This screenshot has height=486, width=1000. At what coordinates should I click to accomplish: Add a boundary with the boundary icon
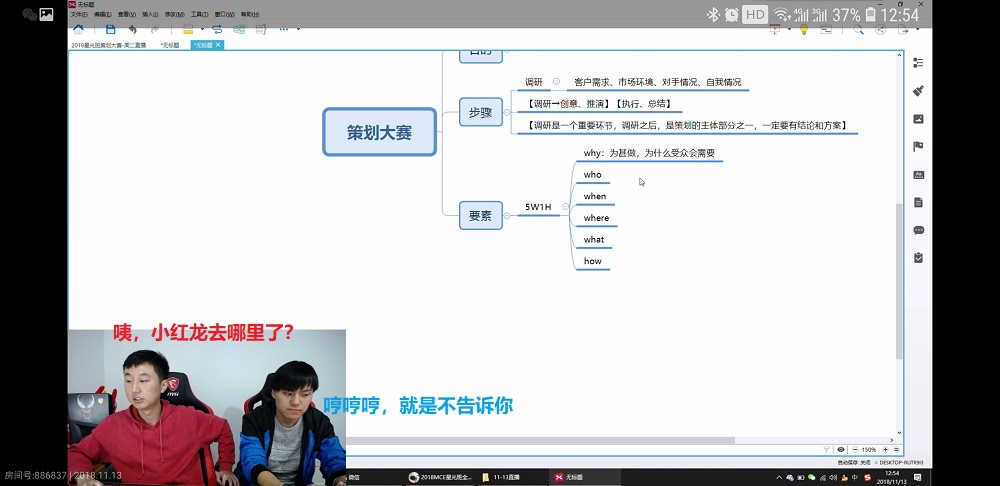click(239, 29)
